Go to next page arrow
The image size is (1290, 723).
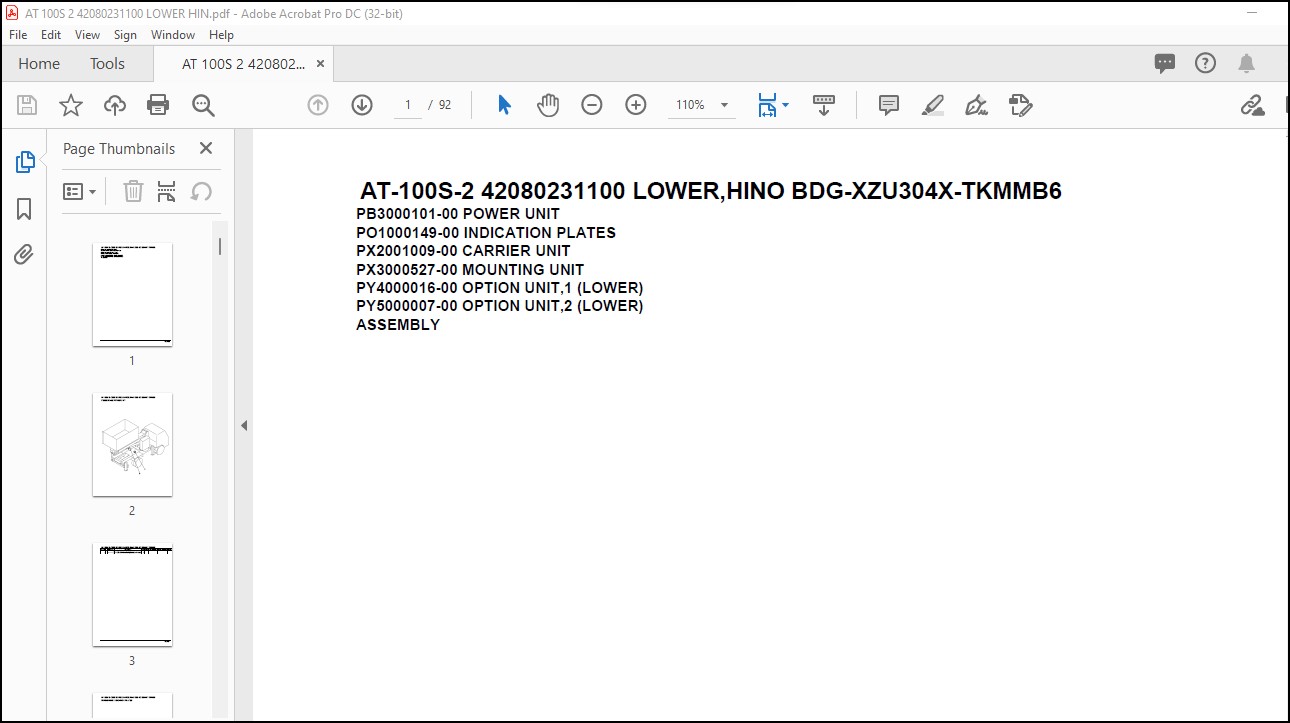tap(362, 105)
